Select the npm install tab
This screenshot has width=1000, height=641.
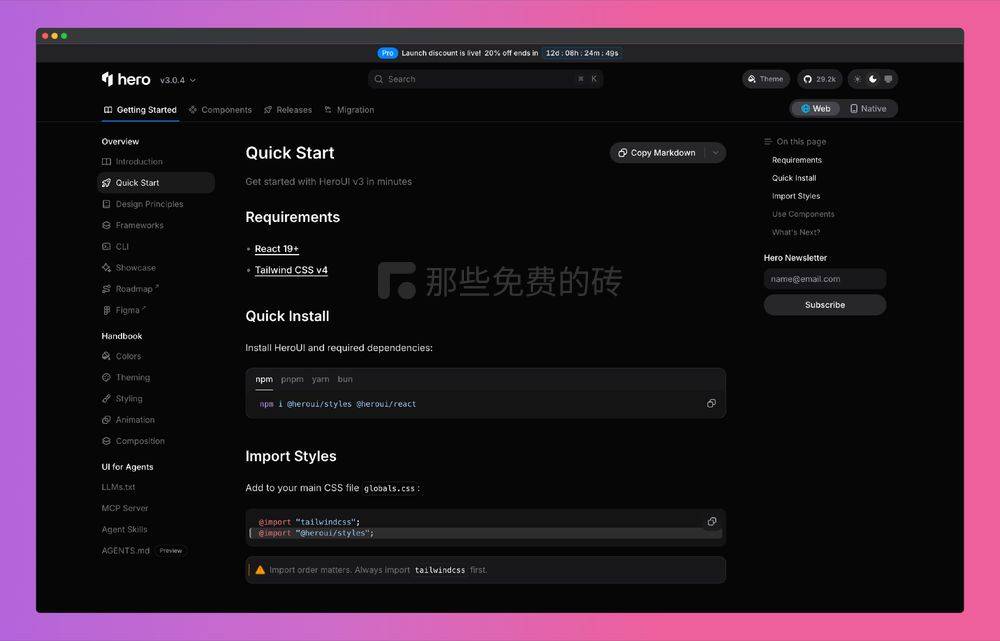point(264,379)
